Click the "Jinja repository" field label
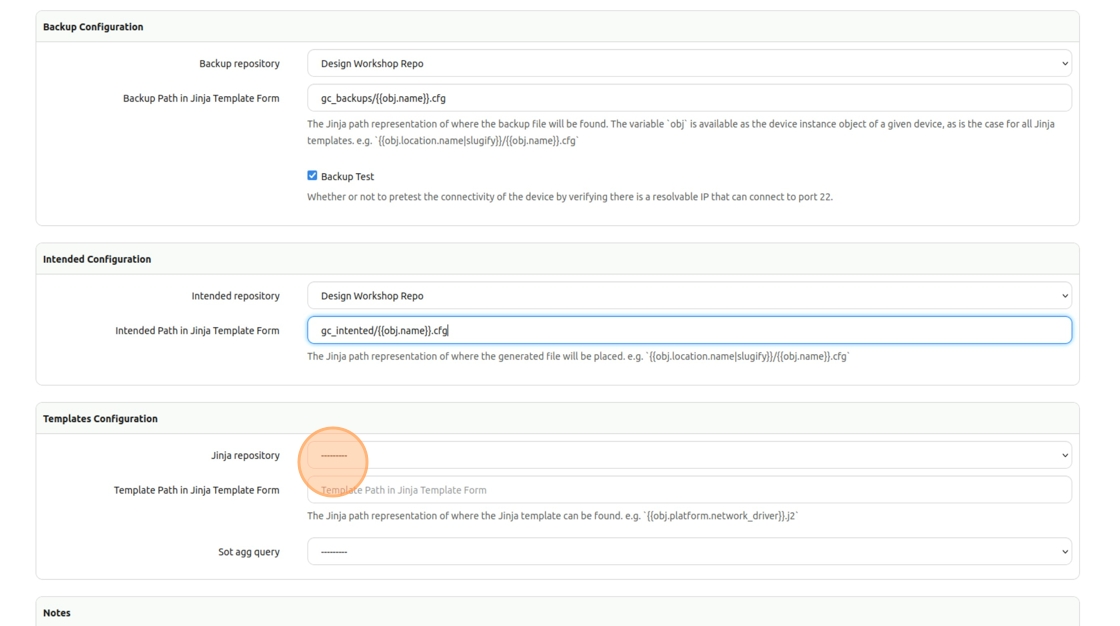This screenshot has height=626, width=1120. pos(245,455)
